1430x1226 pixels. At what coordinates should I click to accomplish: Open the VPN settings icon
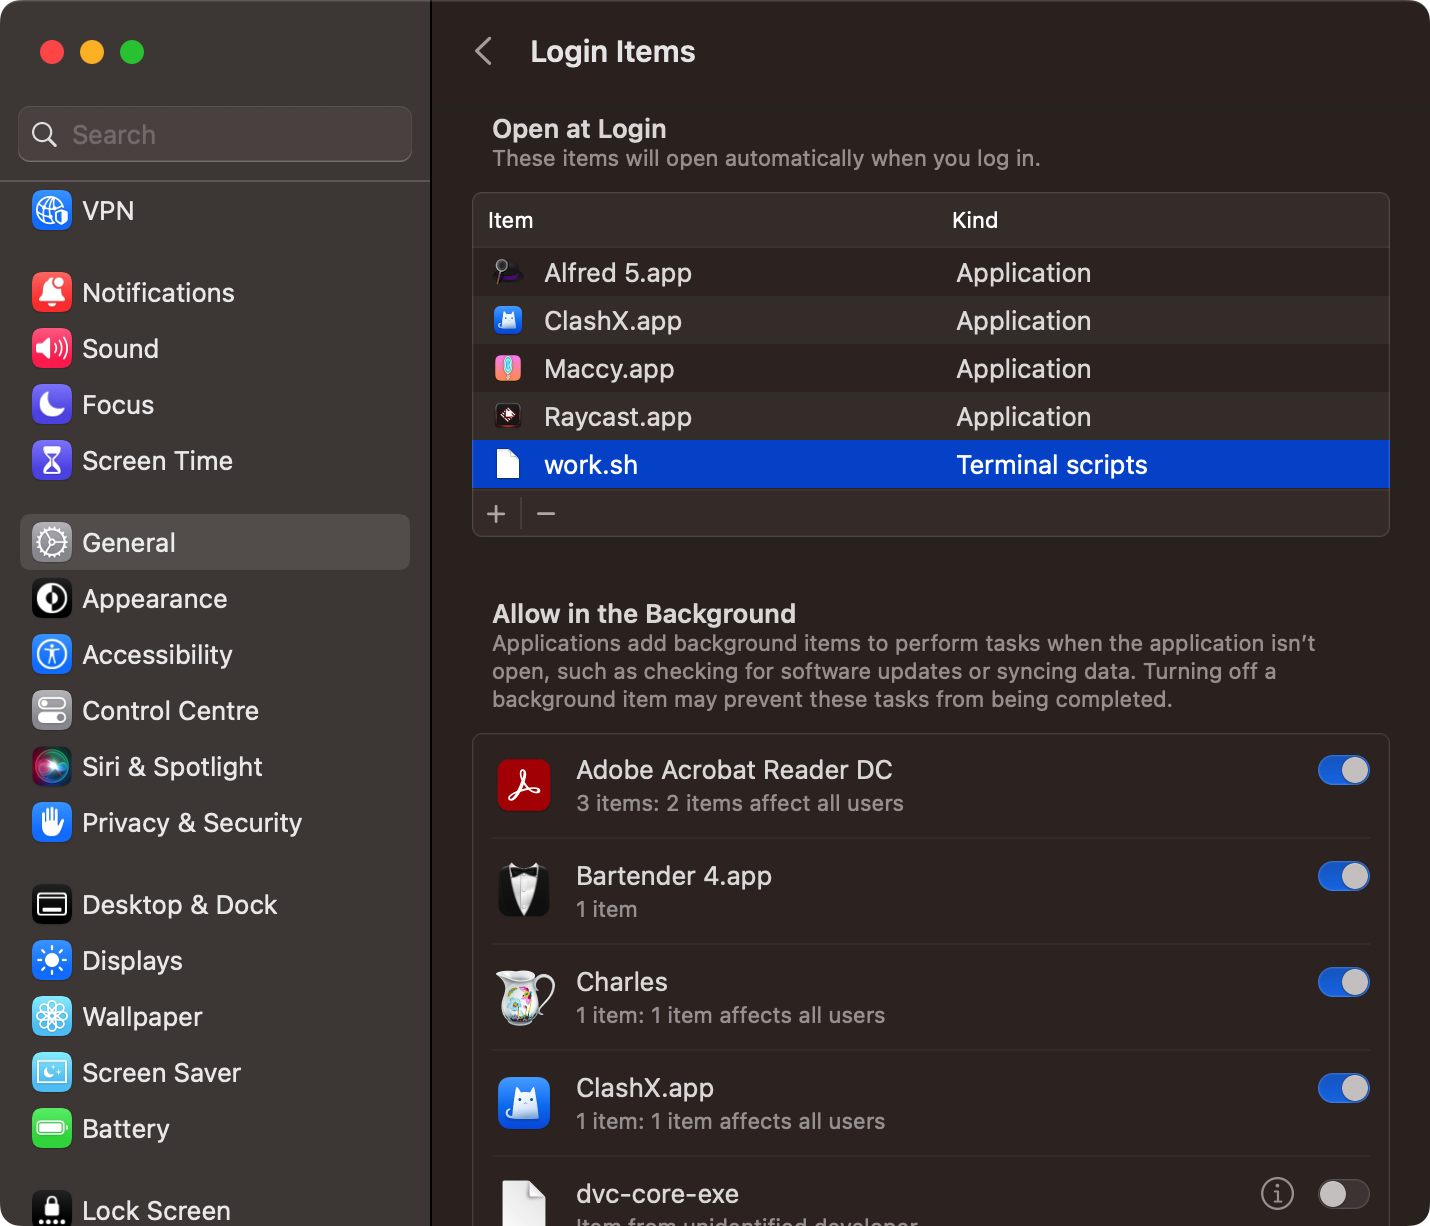click(52, 211)
